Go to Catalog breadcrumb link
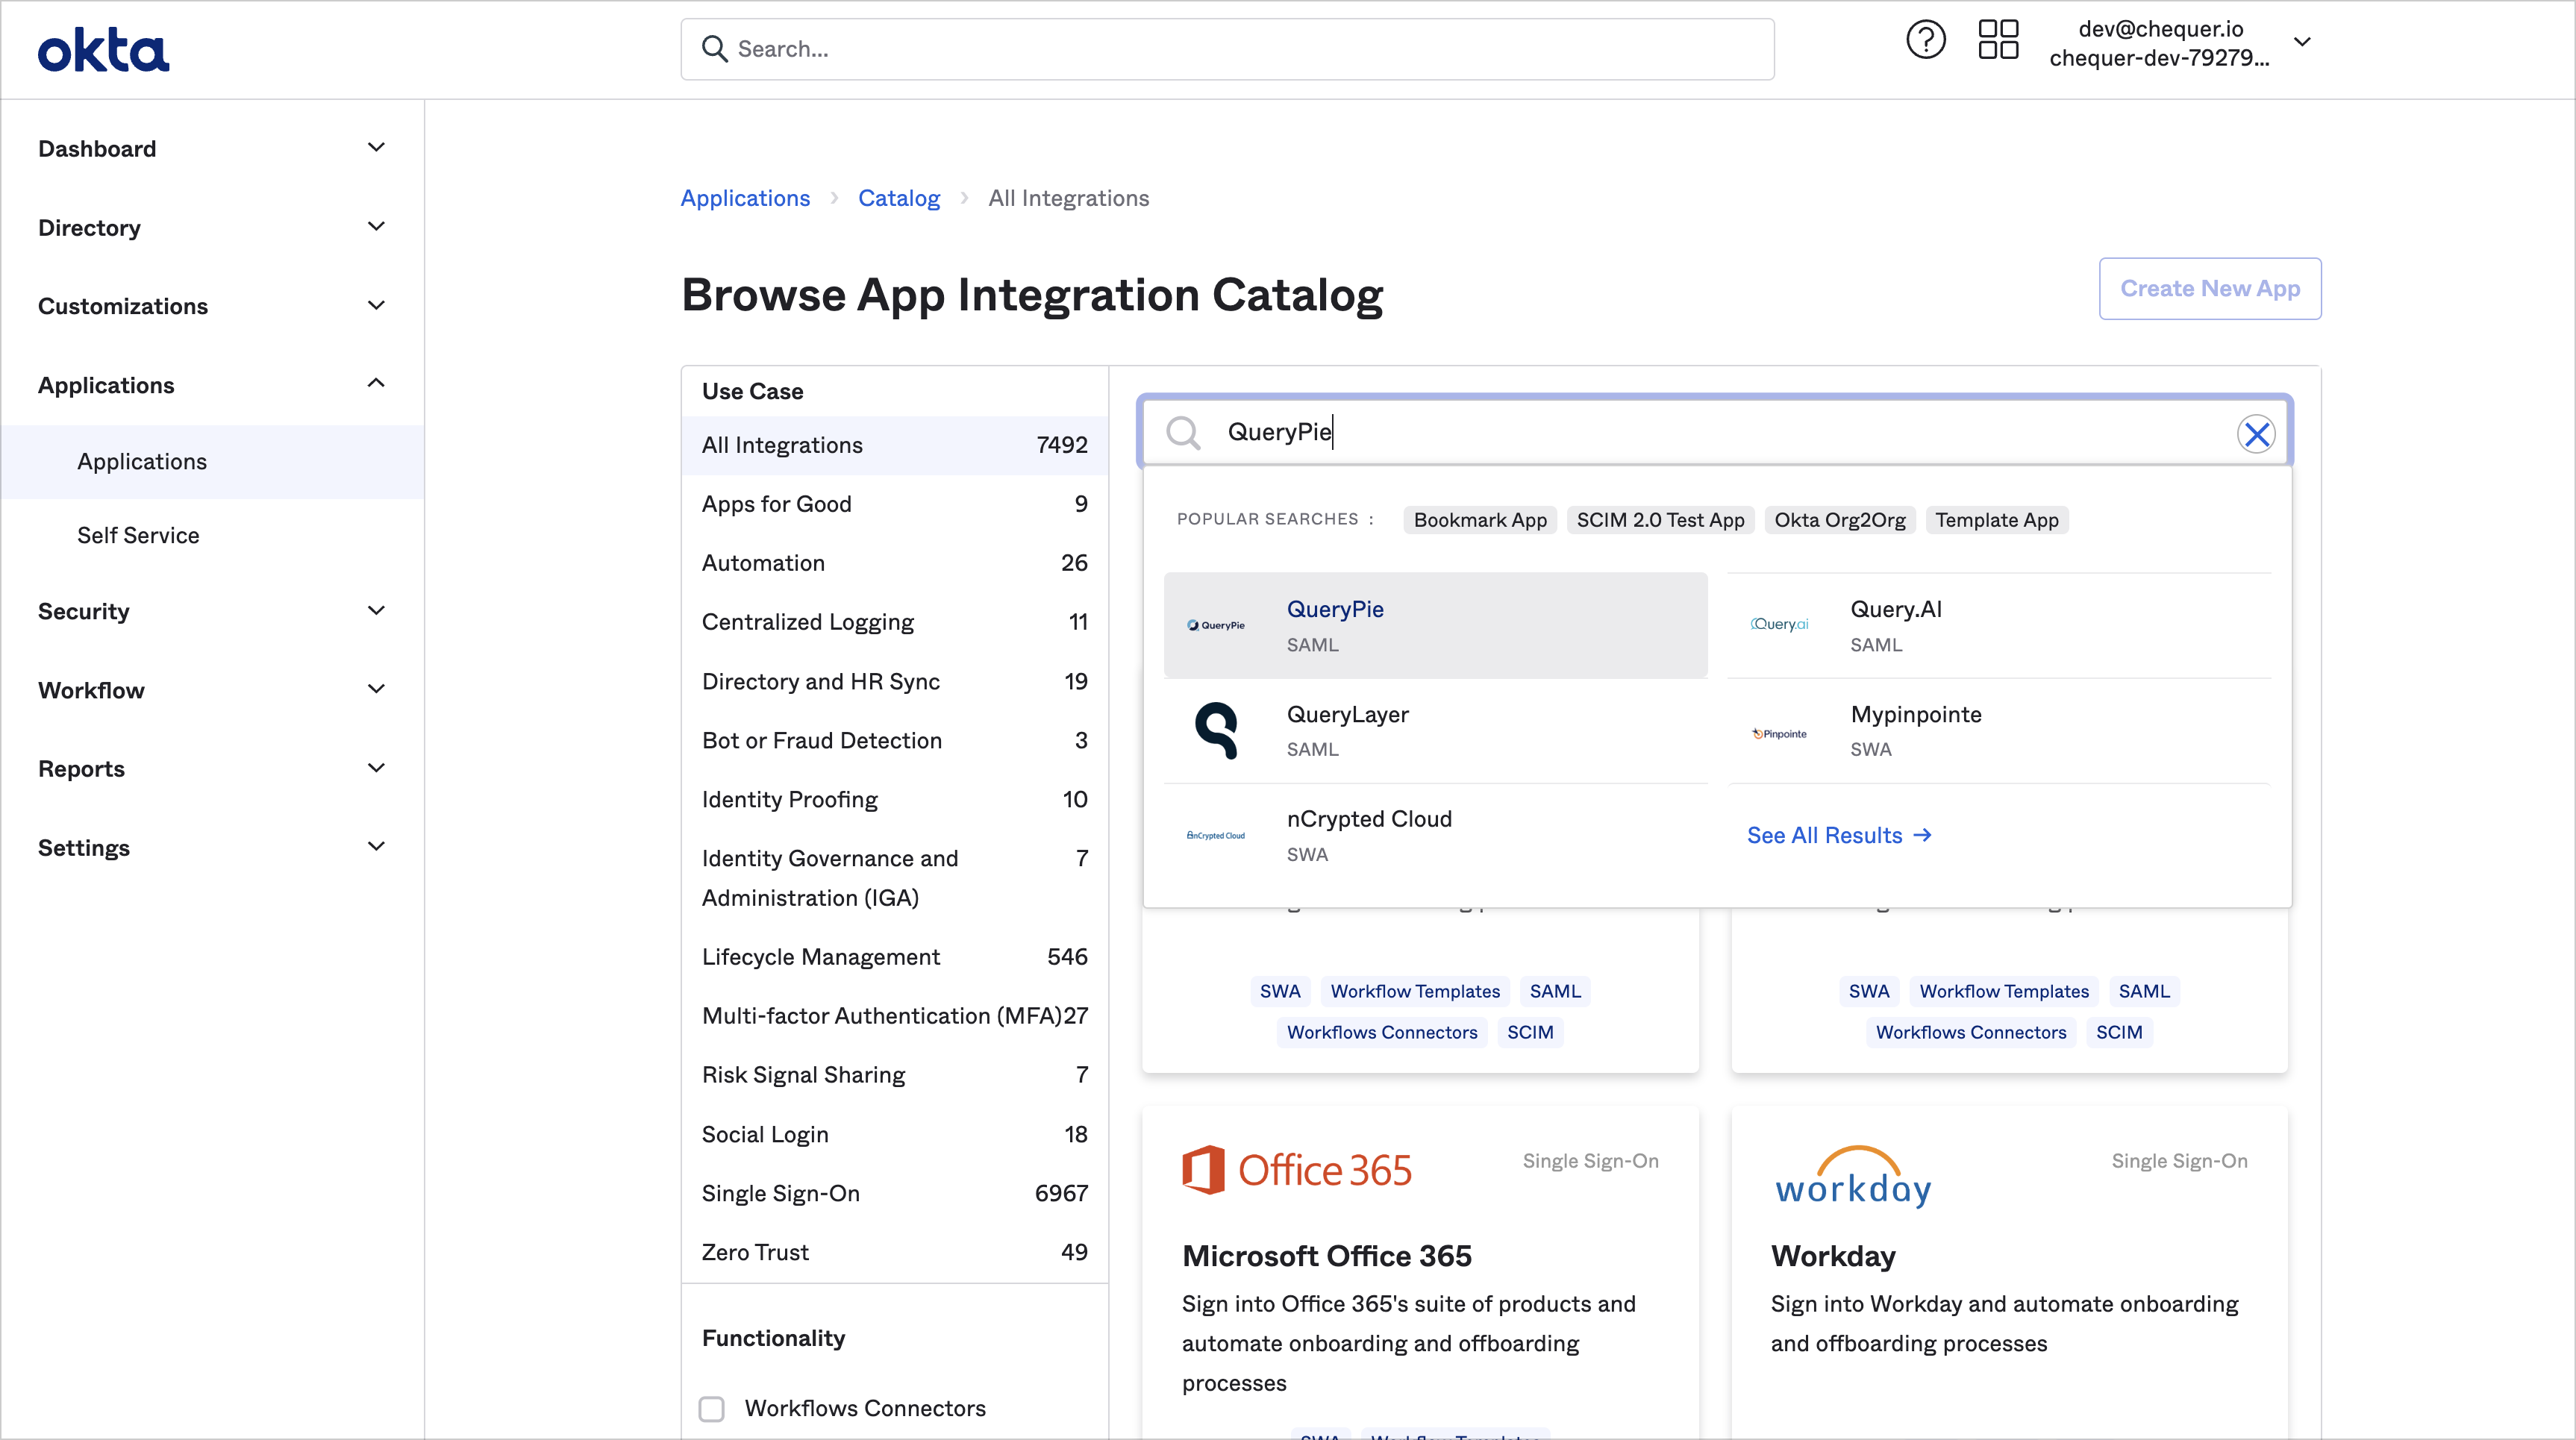2576x1440 pixels. pyautogui.click(x=899, y=198)
